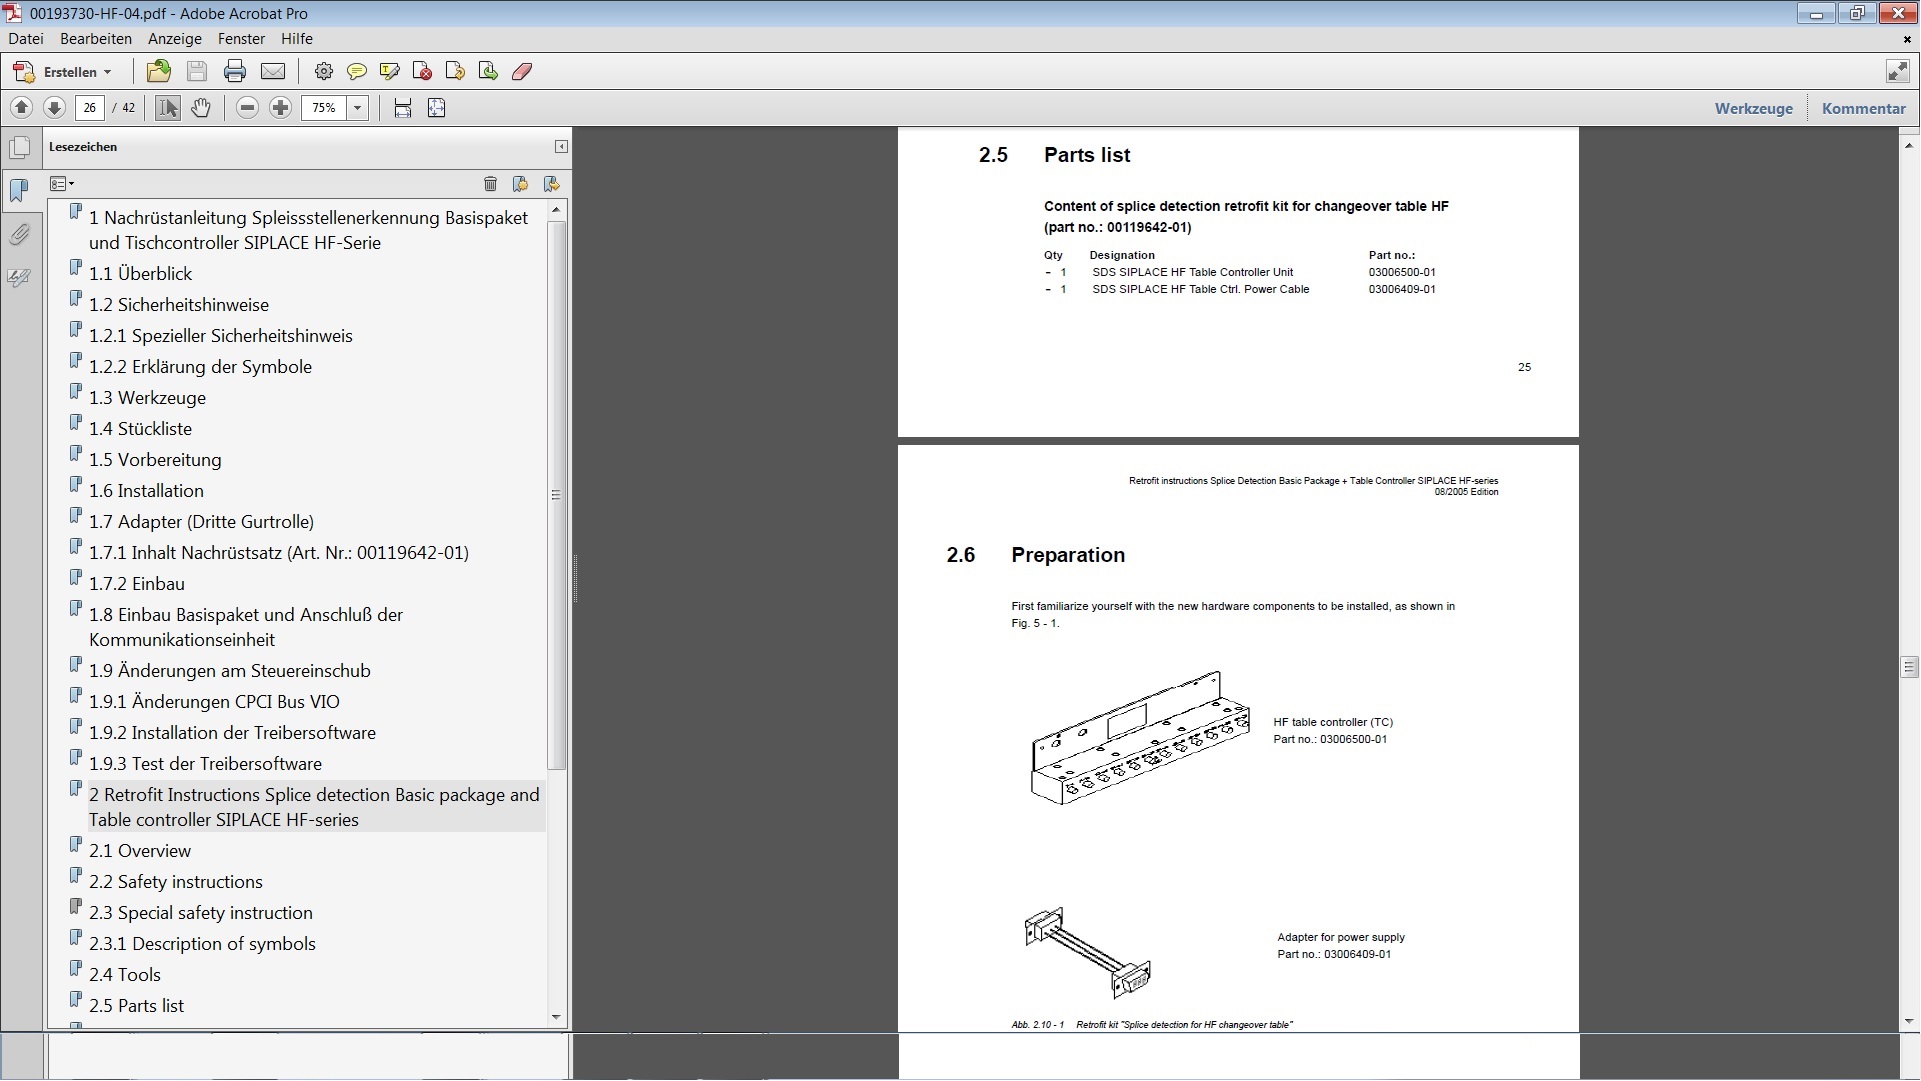Activate the hand pan tool

(201, 108)
